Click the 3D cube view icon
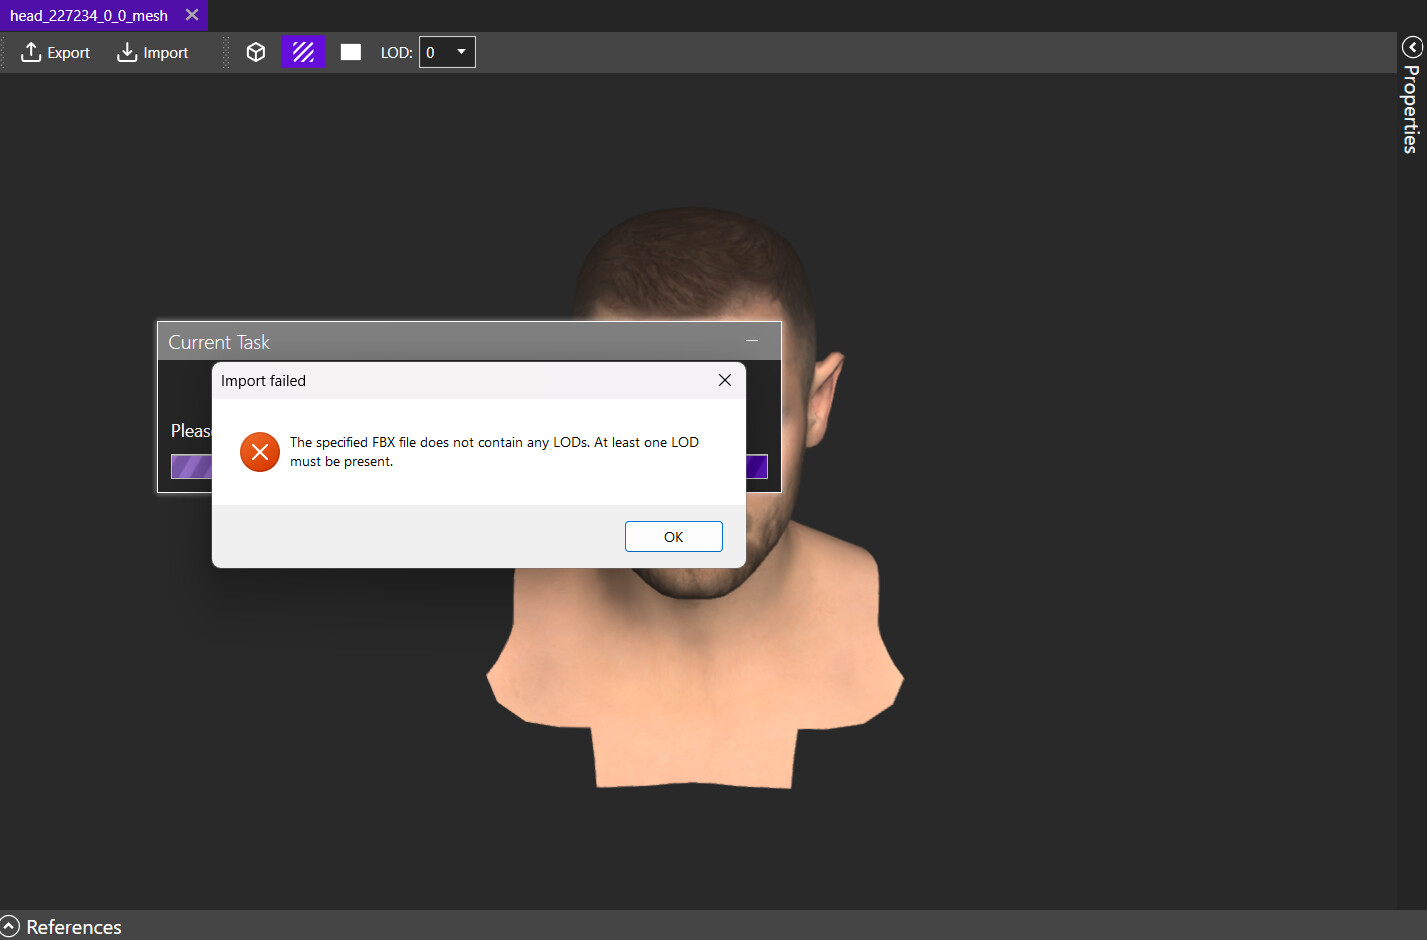This screenshot has height=940, width=1427. tap(256, 53)
